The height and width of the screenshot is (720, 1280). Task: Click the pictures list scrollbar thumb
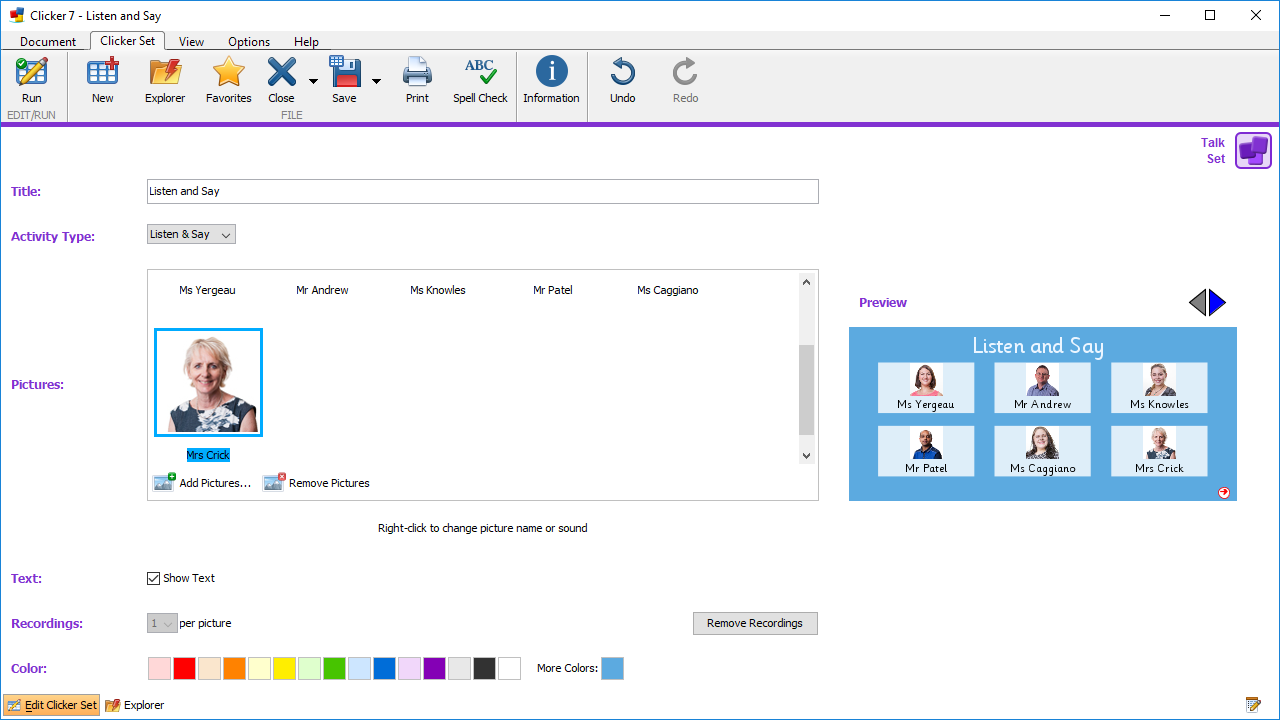807,390
